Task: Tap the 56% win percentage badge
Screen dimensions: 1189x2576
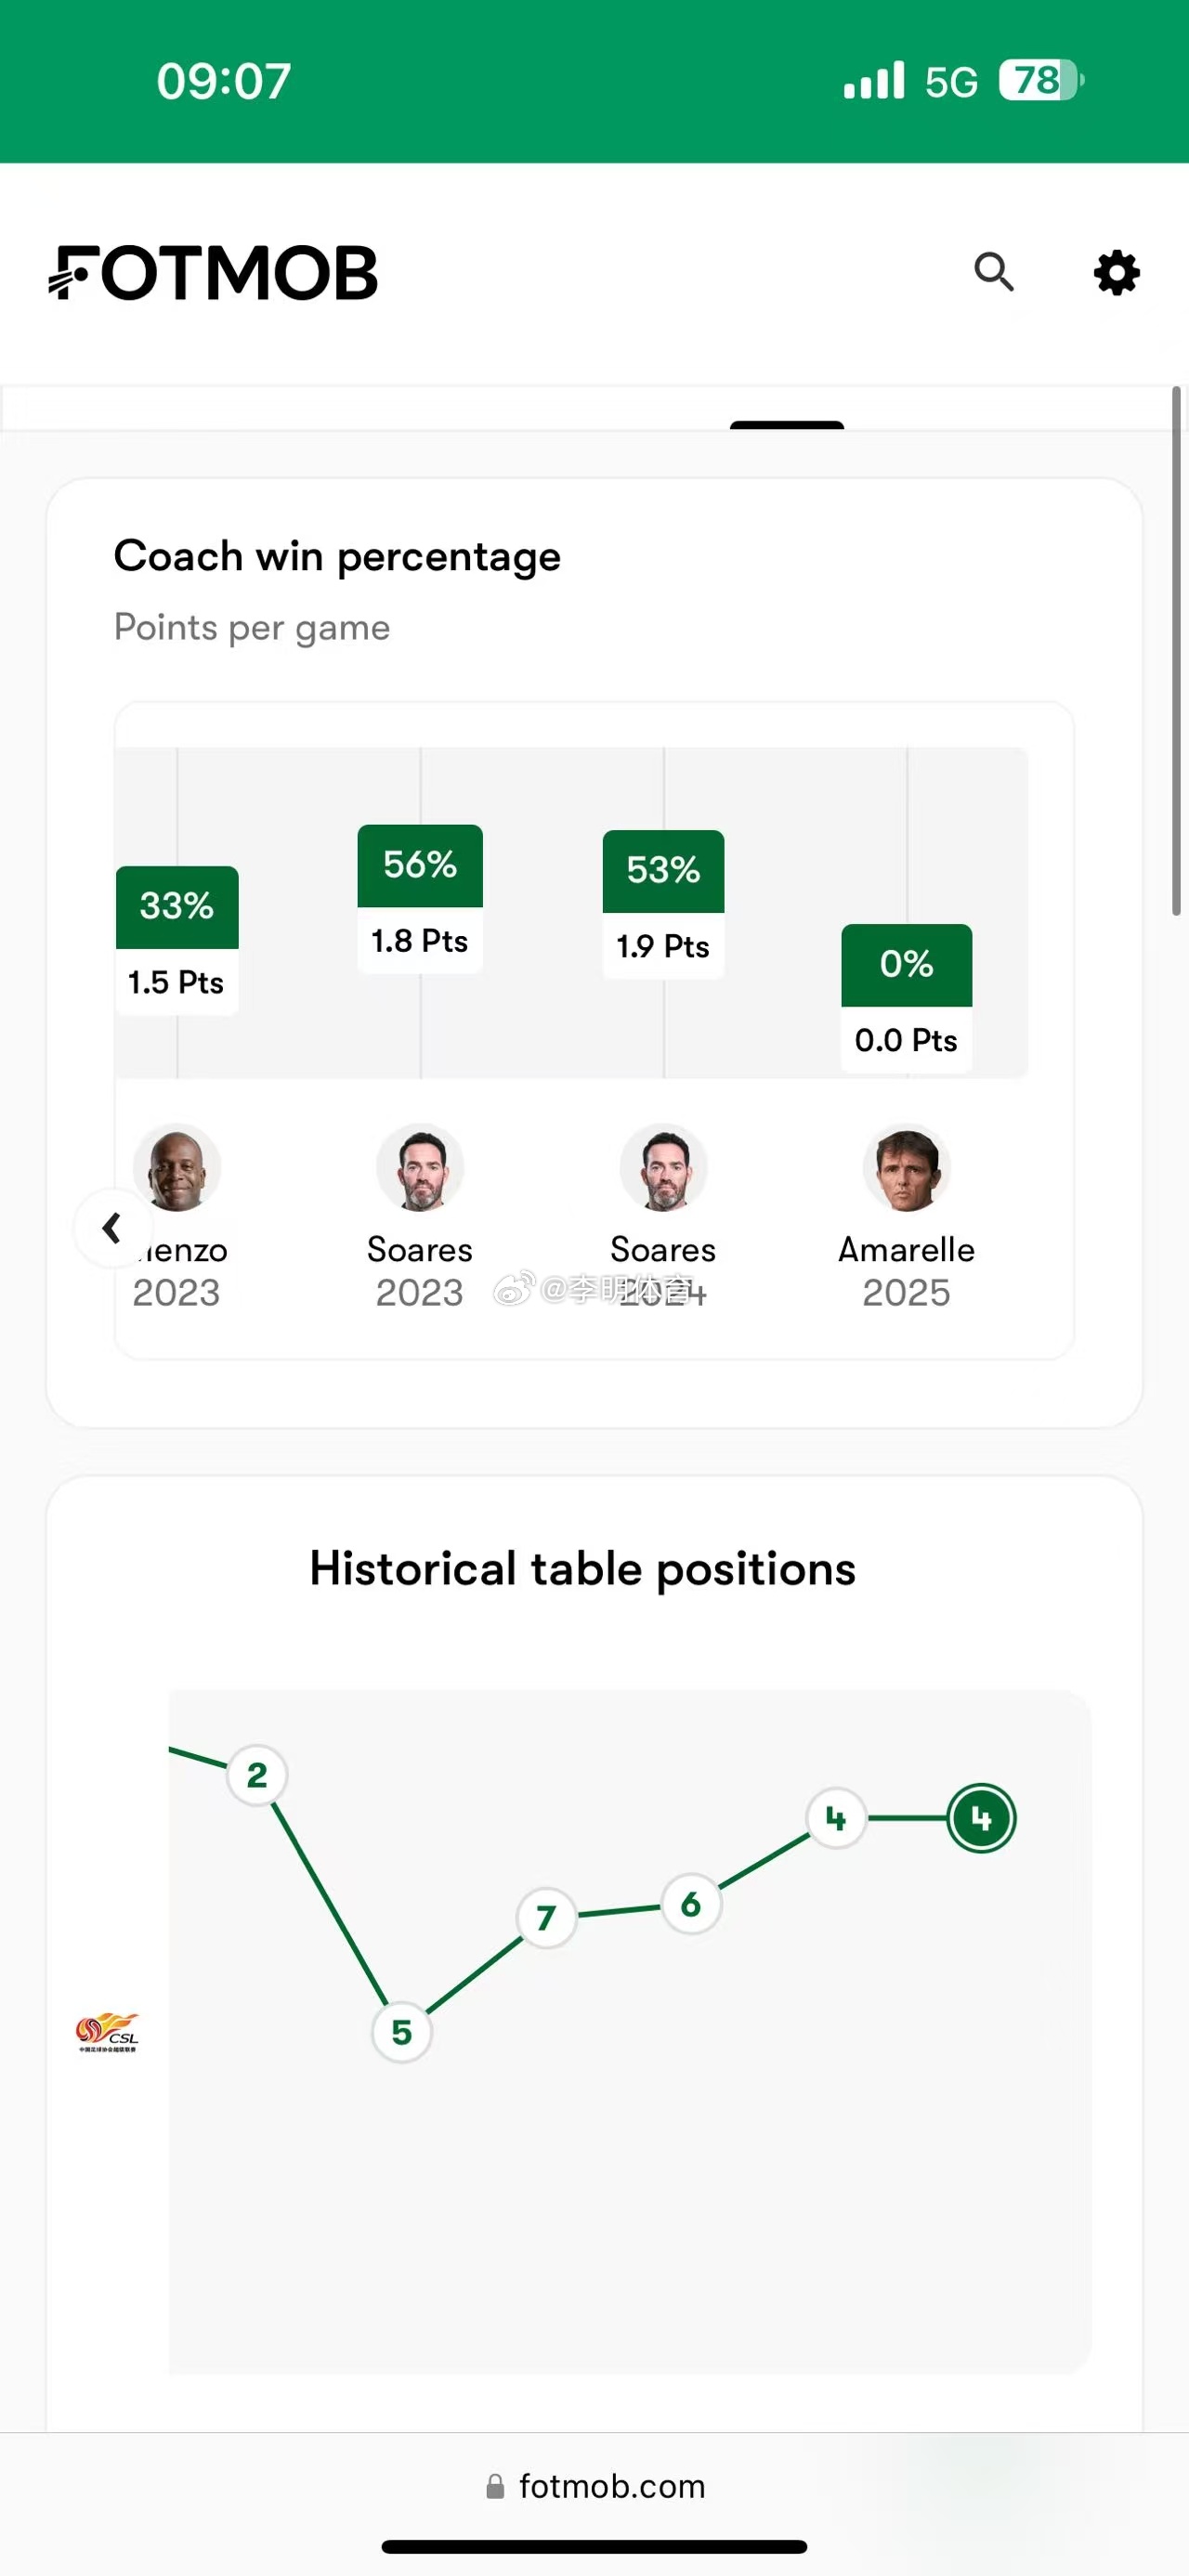Action: click(420, 866)
